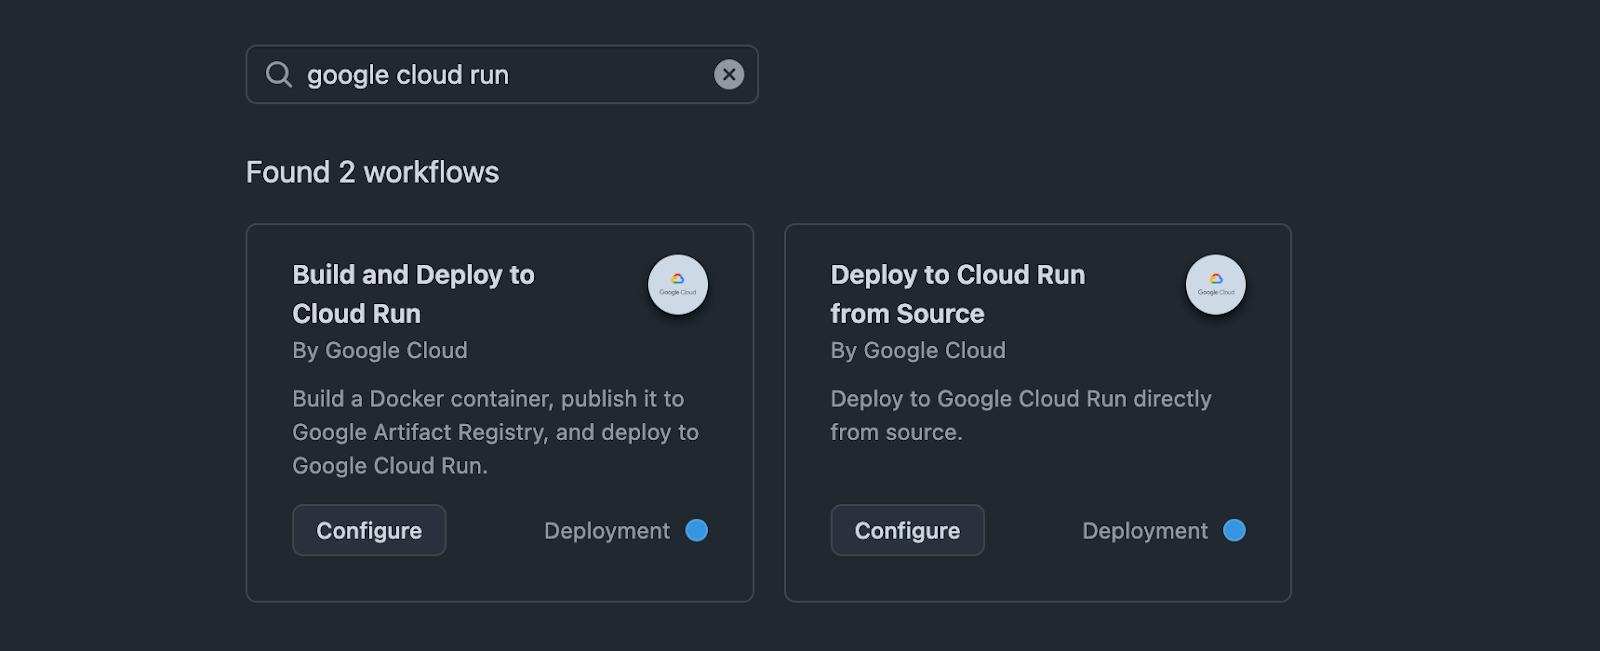
Task: Configure Build and Deploy to Cloud Run workflow
Action: point(369,530)
